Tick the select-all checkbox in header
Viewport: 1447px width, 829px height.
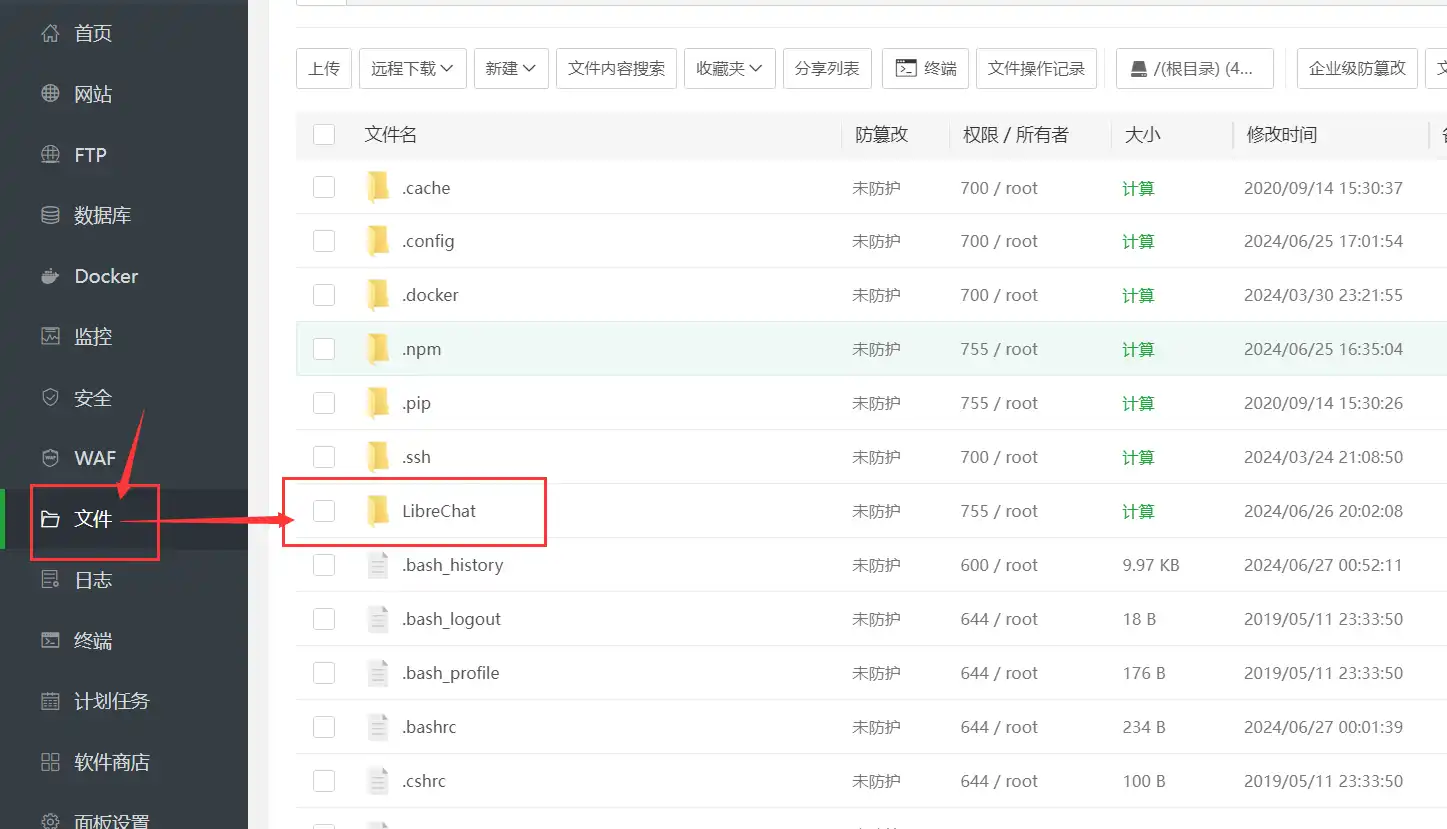[x=324, y=135]
